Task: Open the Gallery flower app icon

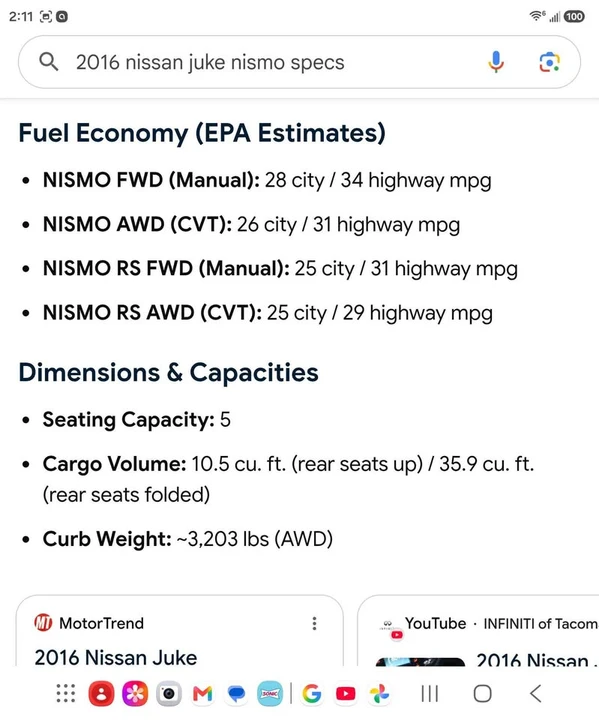Action: pos(135,693)
